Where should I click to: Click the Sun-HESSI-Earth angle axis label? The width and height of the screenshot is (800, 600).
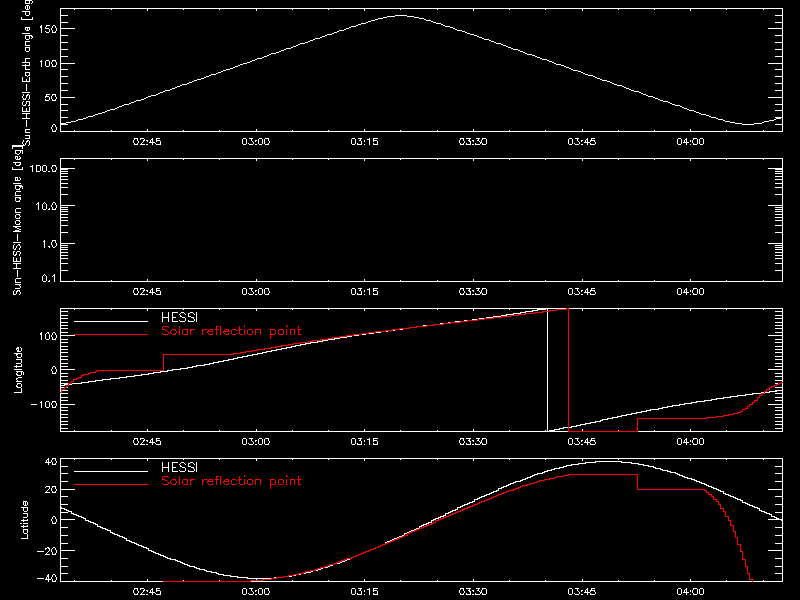tap(27, 72)
